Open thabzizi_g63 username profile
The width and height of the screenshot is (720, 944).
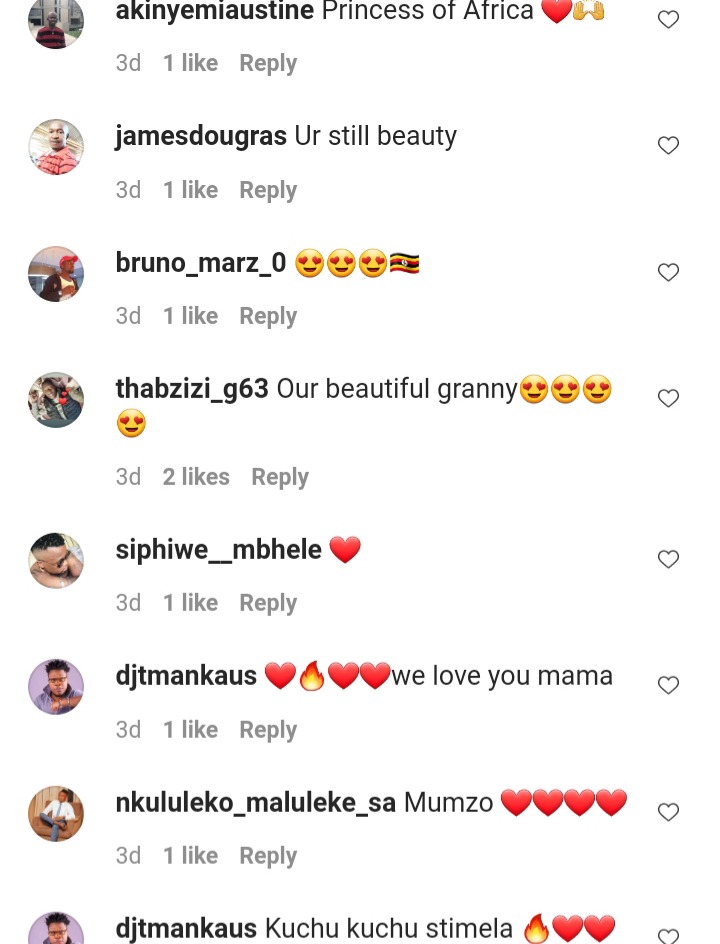click(192, 389)
